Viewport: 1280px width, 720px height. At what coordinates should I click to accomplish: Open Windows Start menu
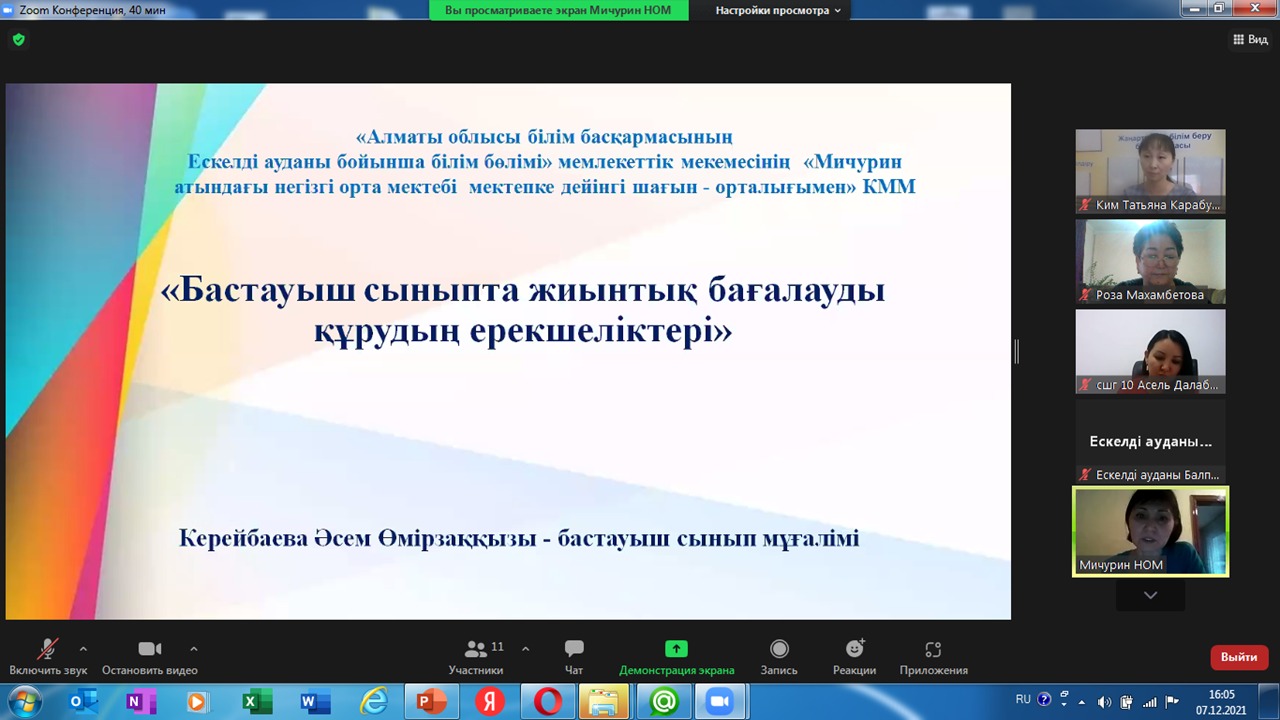point(25,702)
